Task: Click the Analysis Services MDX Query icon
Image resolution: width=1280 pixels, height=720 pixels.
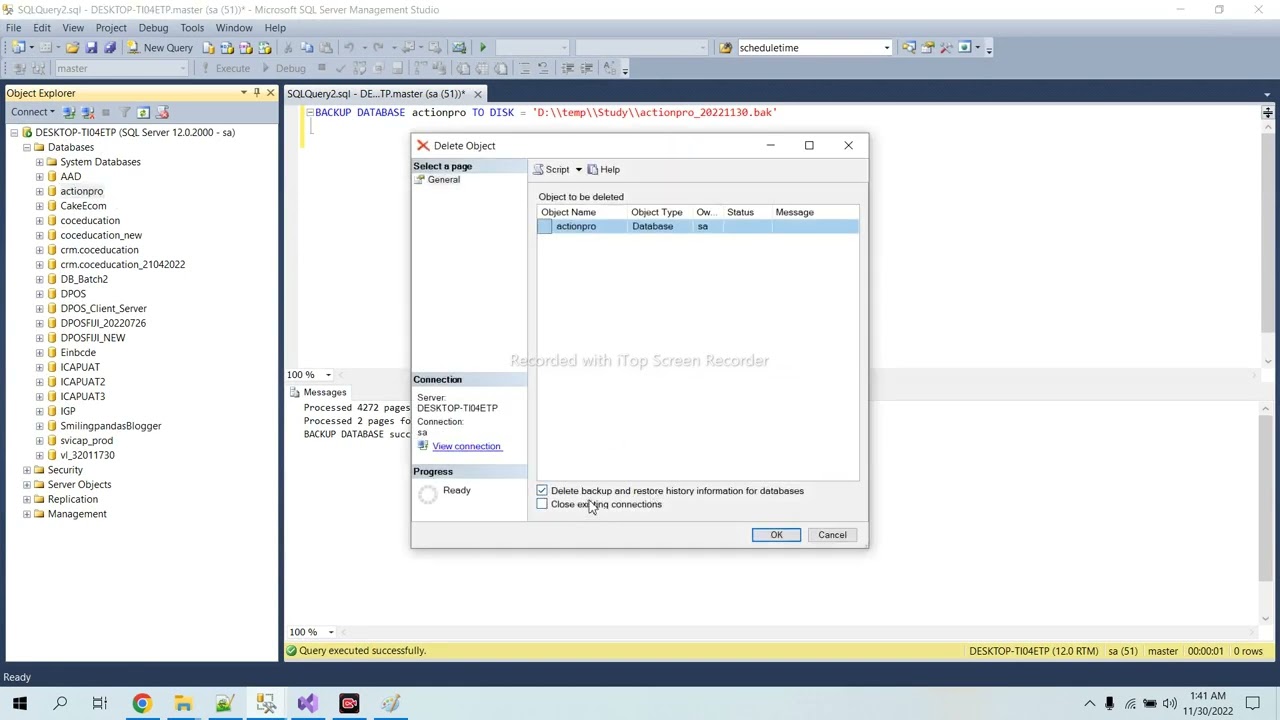Action: [x=227, y=47]
